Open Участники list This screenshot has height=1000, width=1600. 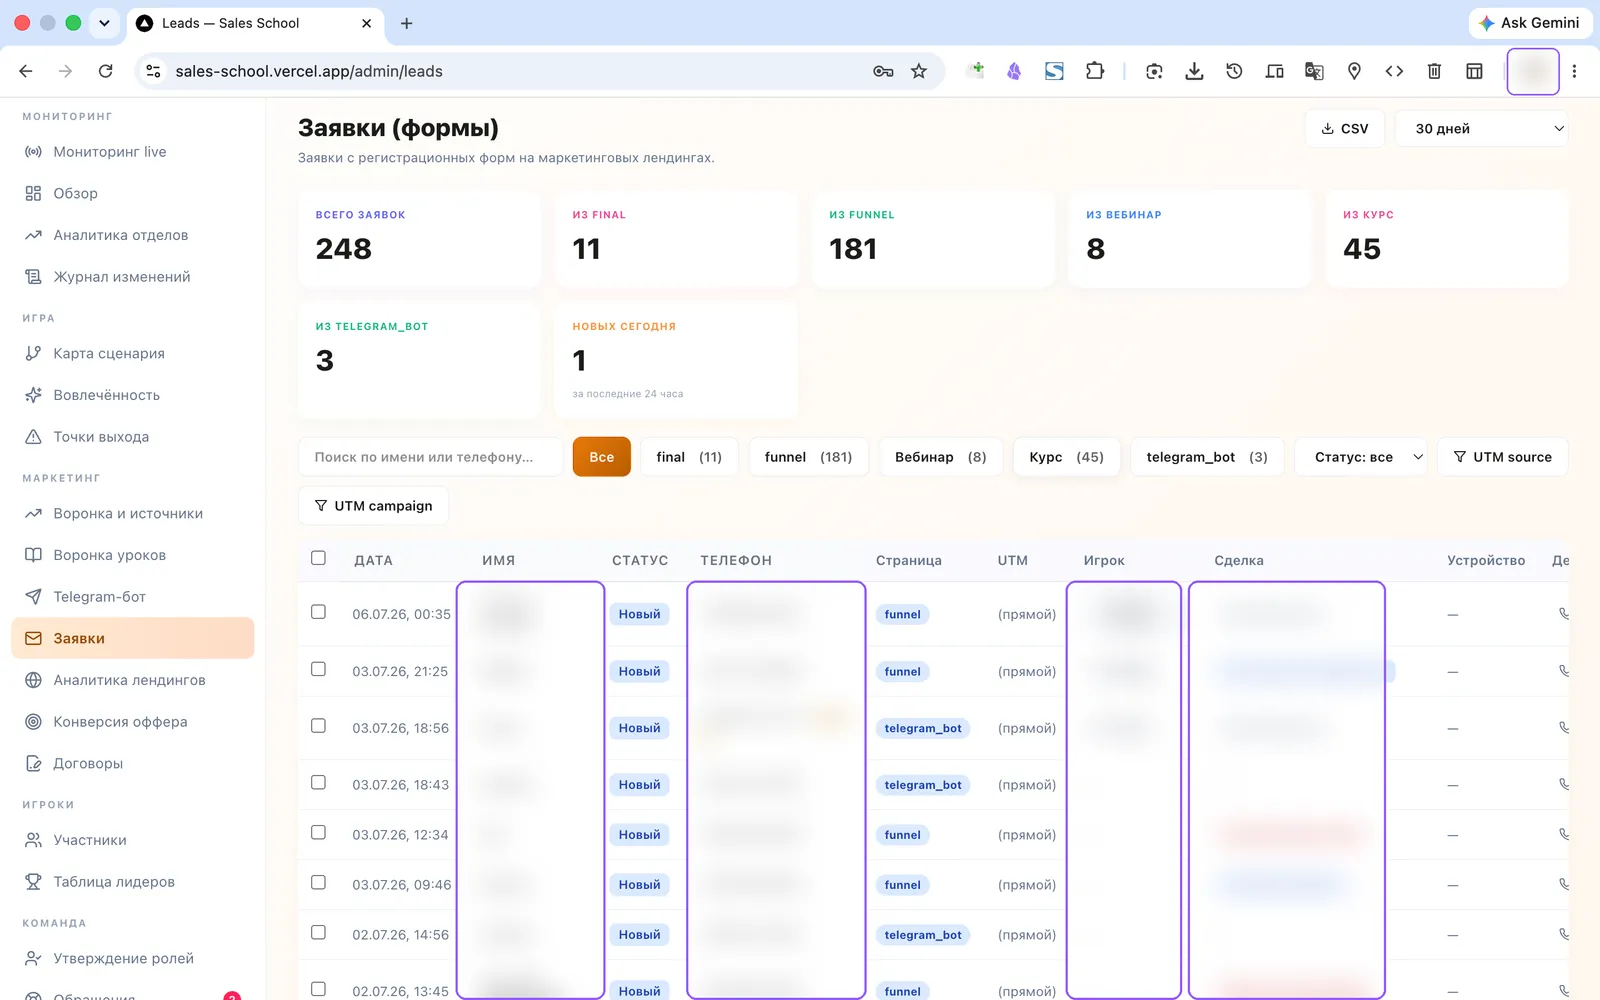click(90, 840)
